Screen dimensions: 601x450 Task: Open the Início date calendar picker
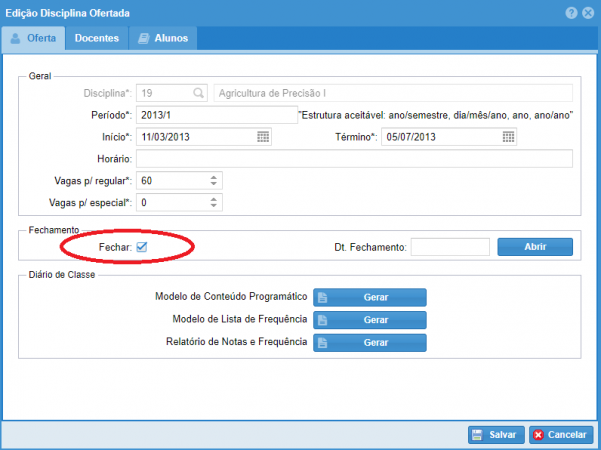[x=263, y=137]
